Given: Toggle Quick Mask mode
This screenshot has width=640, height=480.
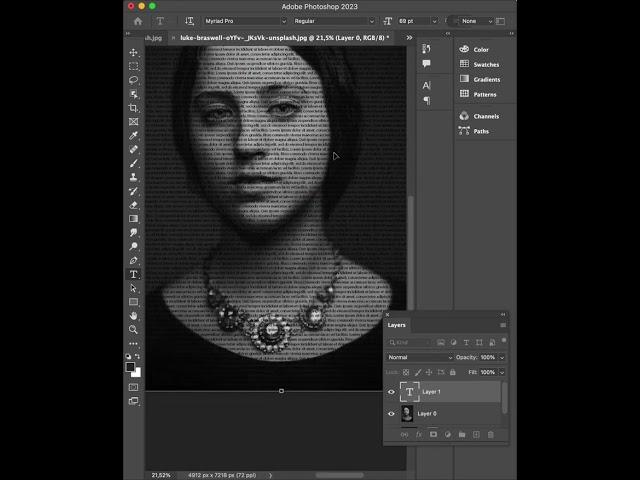Looking at the screenshot, I should 133,387.
